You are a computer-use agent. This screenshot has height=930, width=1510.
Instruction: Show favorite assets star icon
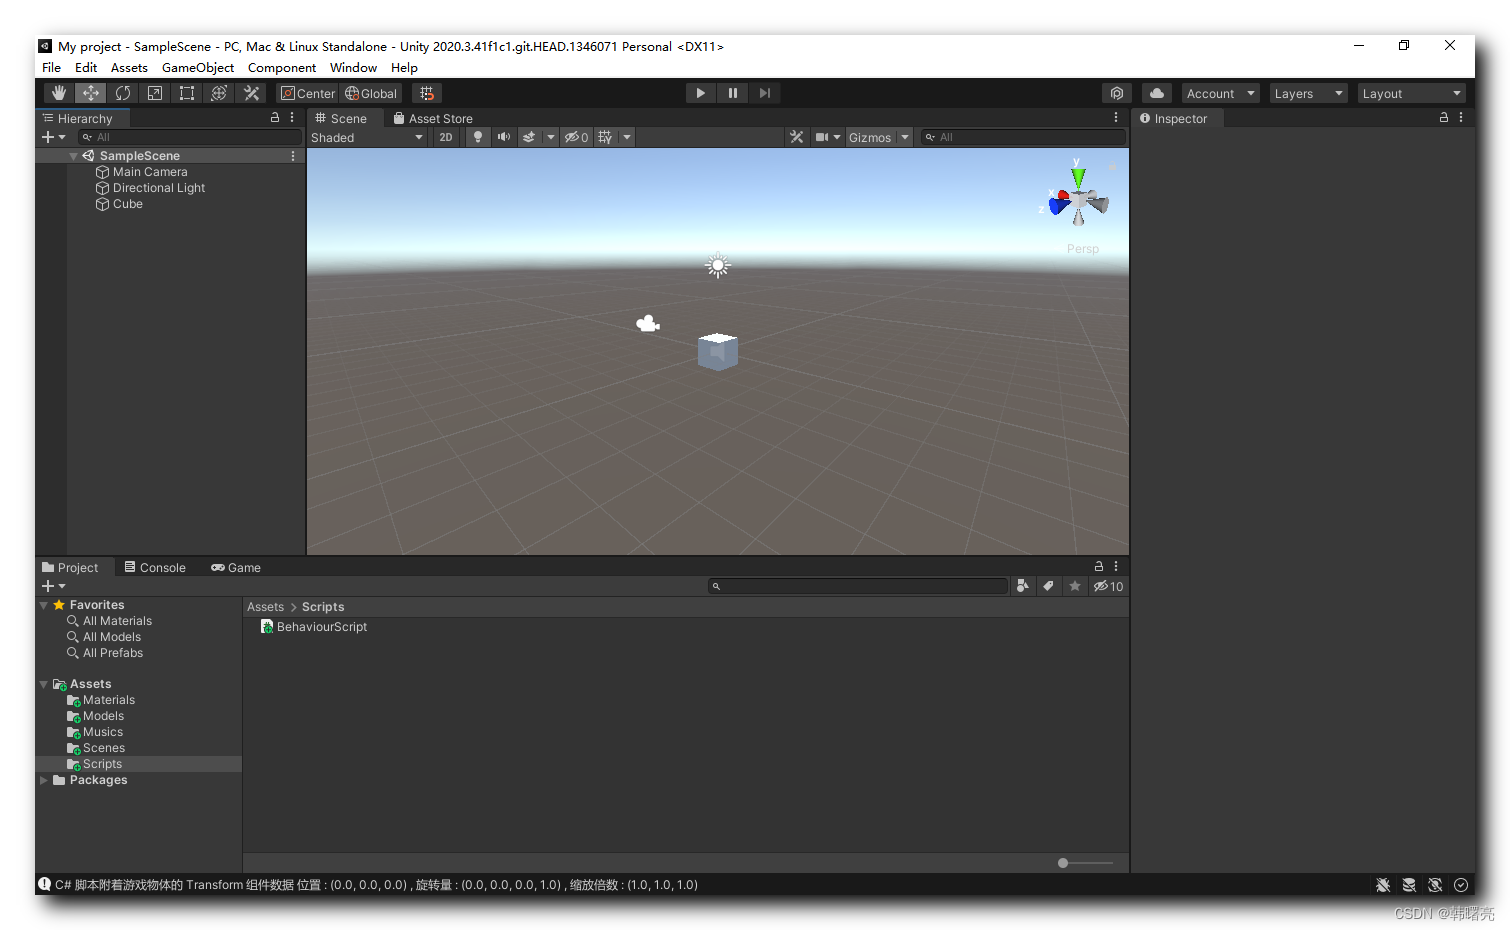click(1075, 586)
